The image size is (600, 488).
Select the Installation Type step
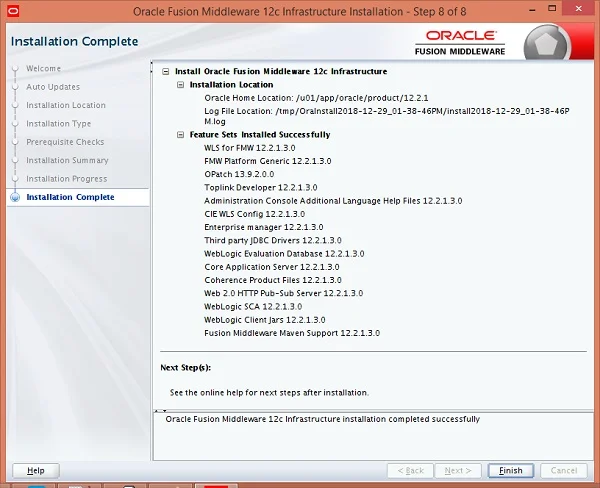coord(58,124)
